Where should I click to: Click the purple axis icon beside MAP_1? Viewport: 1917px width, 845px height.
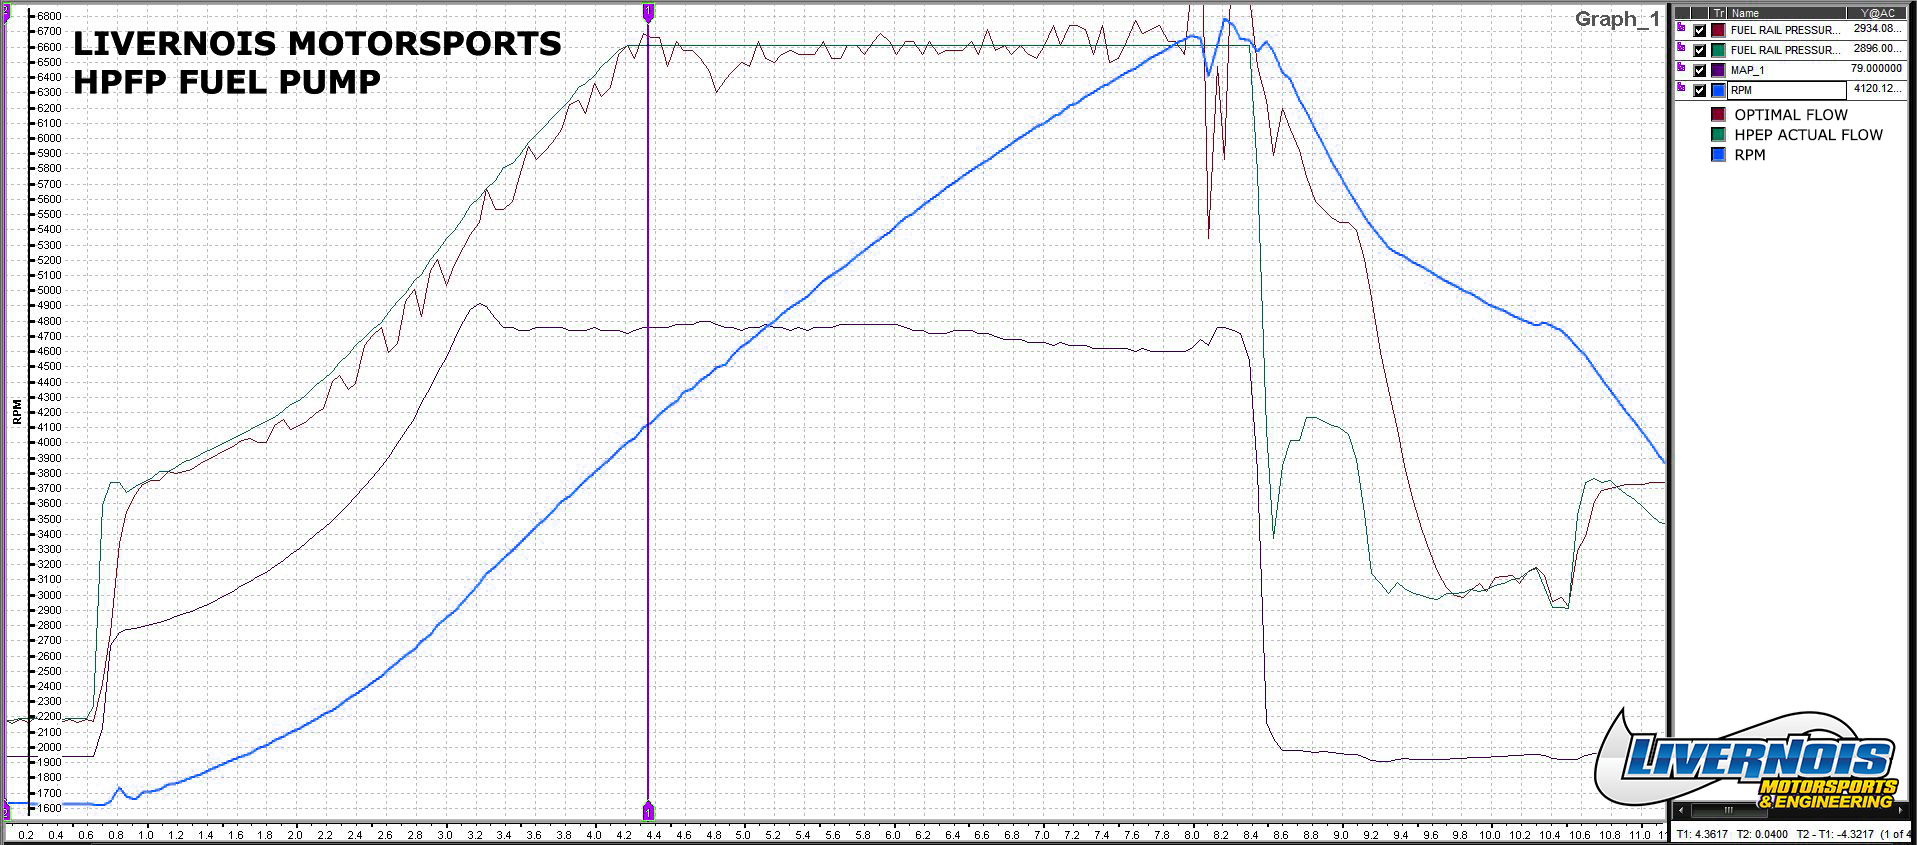pyautogui.click(x=1682, y=69)
